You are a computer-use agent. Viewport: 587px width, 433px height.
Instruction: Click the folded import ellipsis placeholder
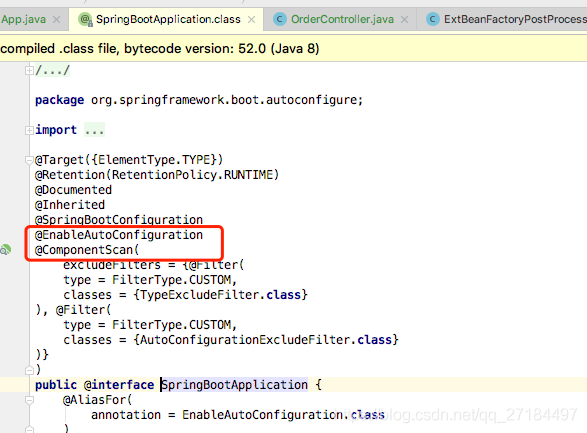(94, 130)
